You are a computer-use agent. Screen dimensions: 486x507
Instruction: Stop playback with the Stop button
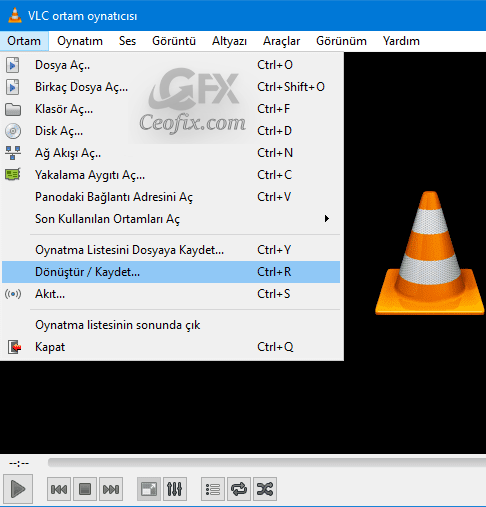[x=85, y=489]
